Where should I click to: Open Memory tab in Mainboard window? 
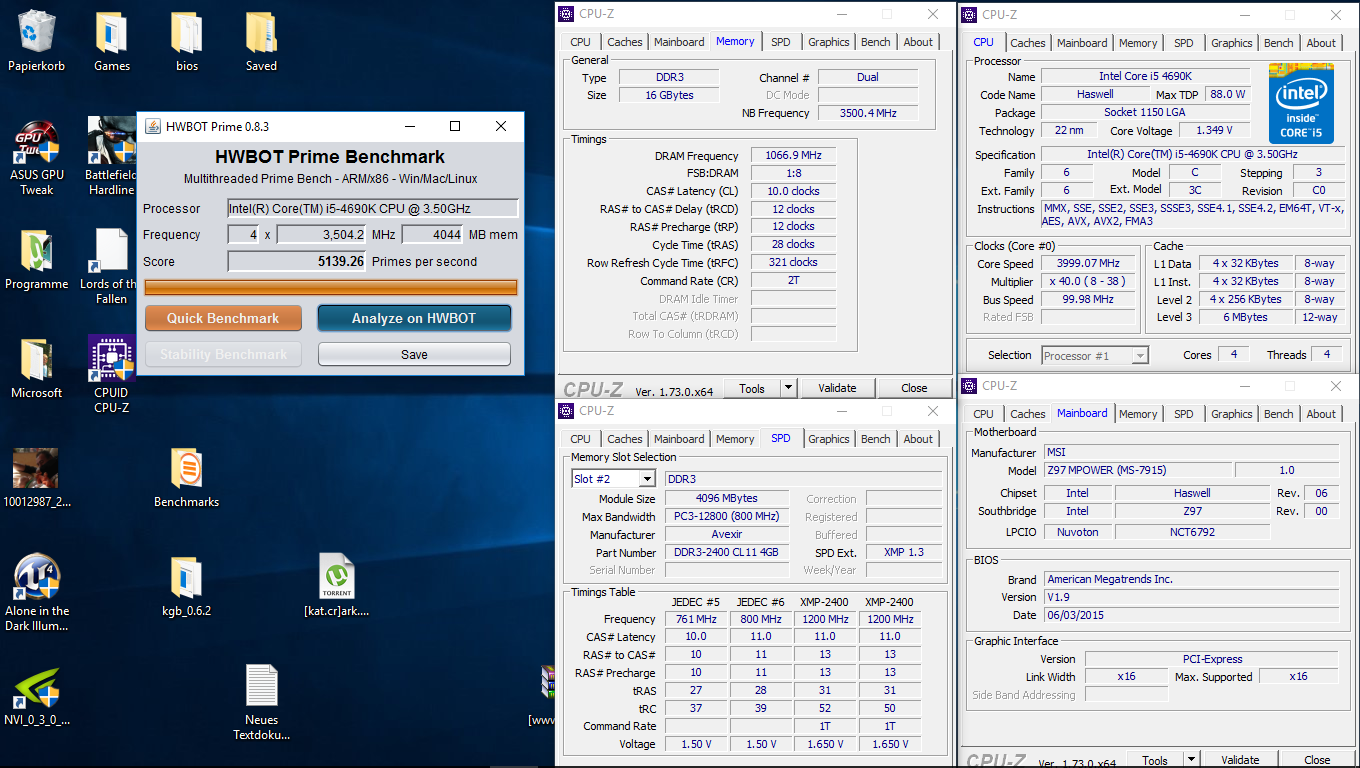tap(1138, 414)
